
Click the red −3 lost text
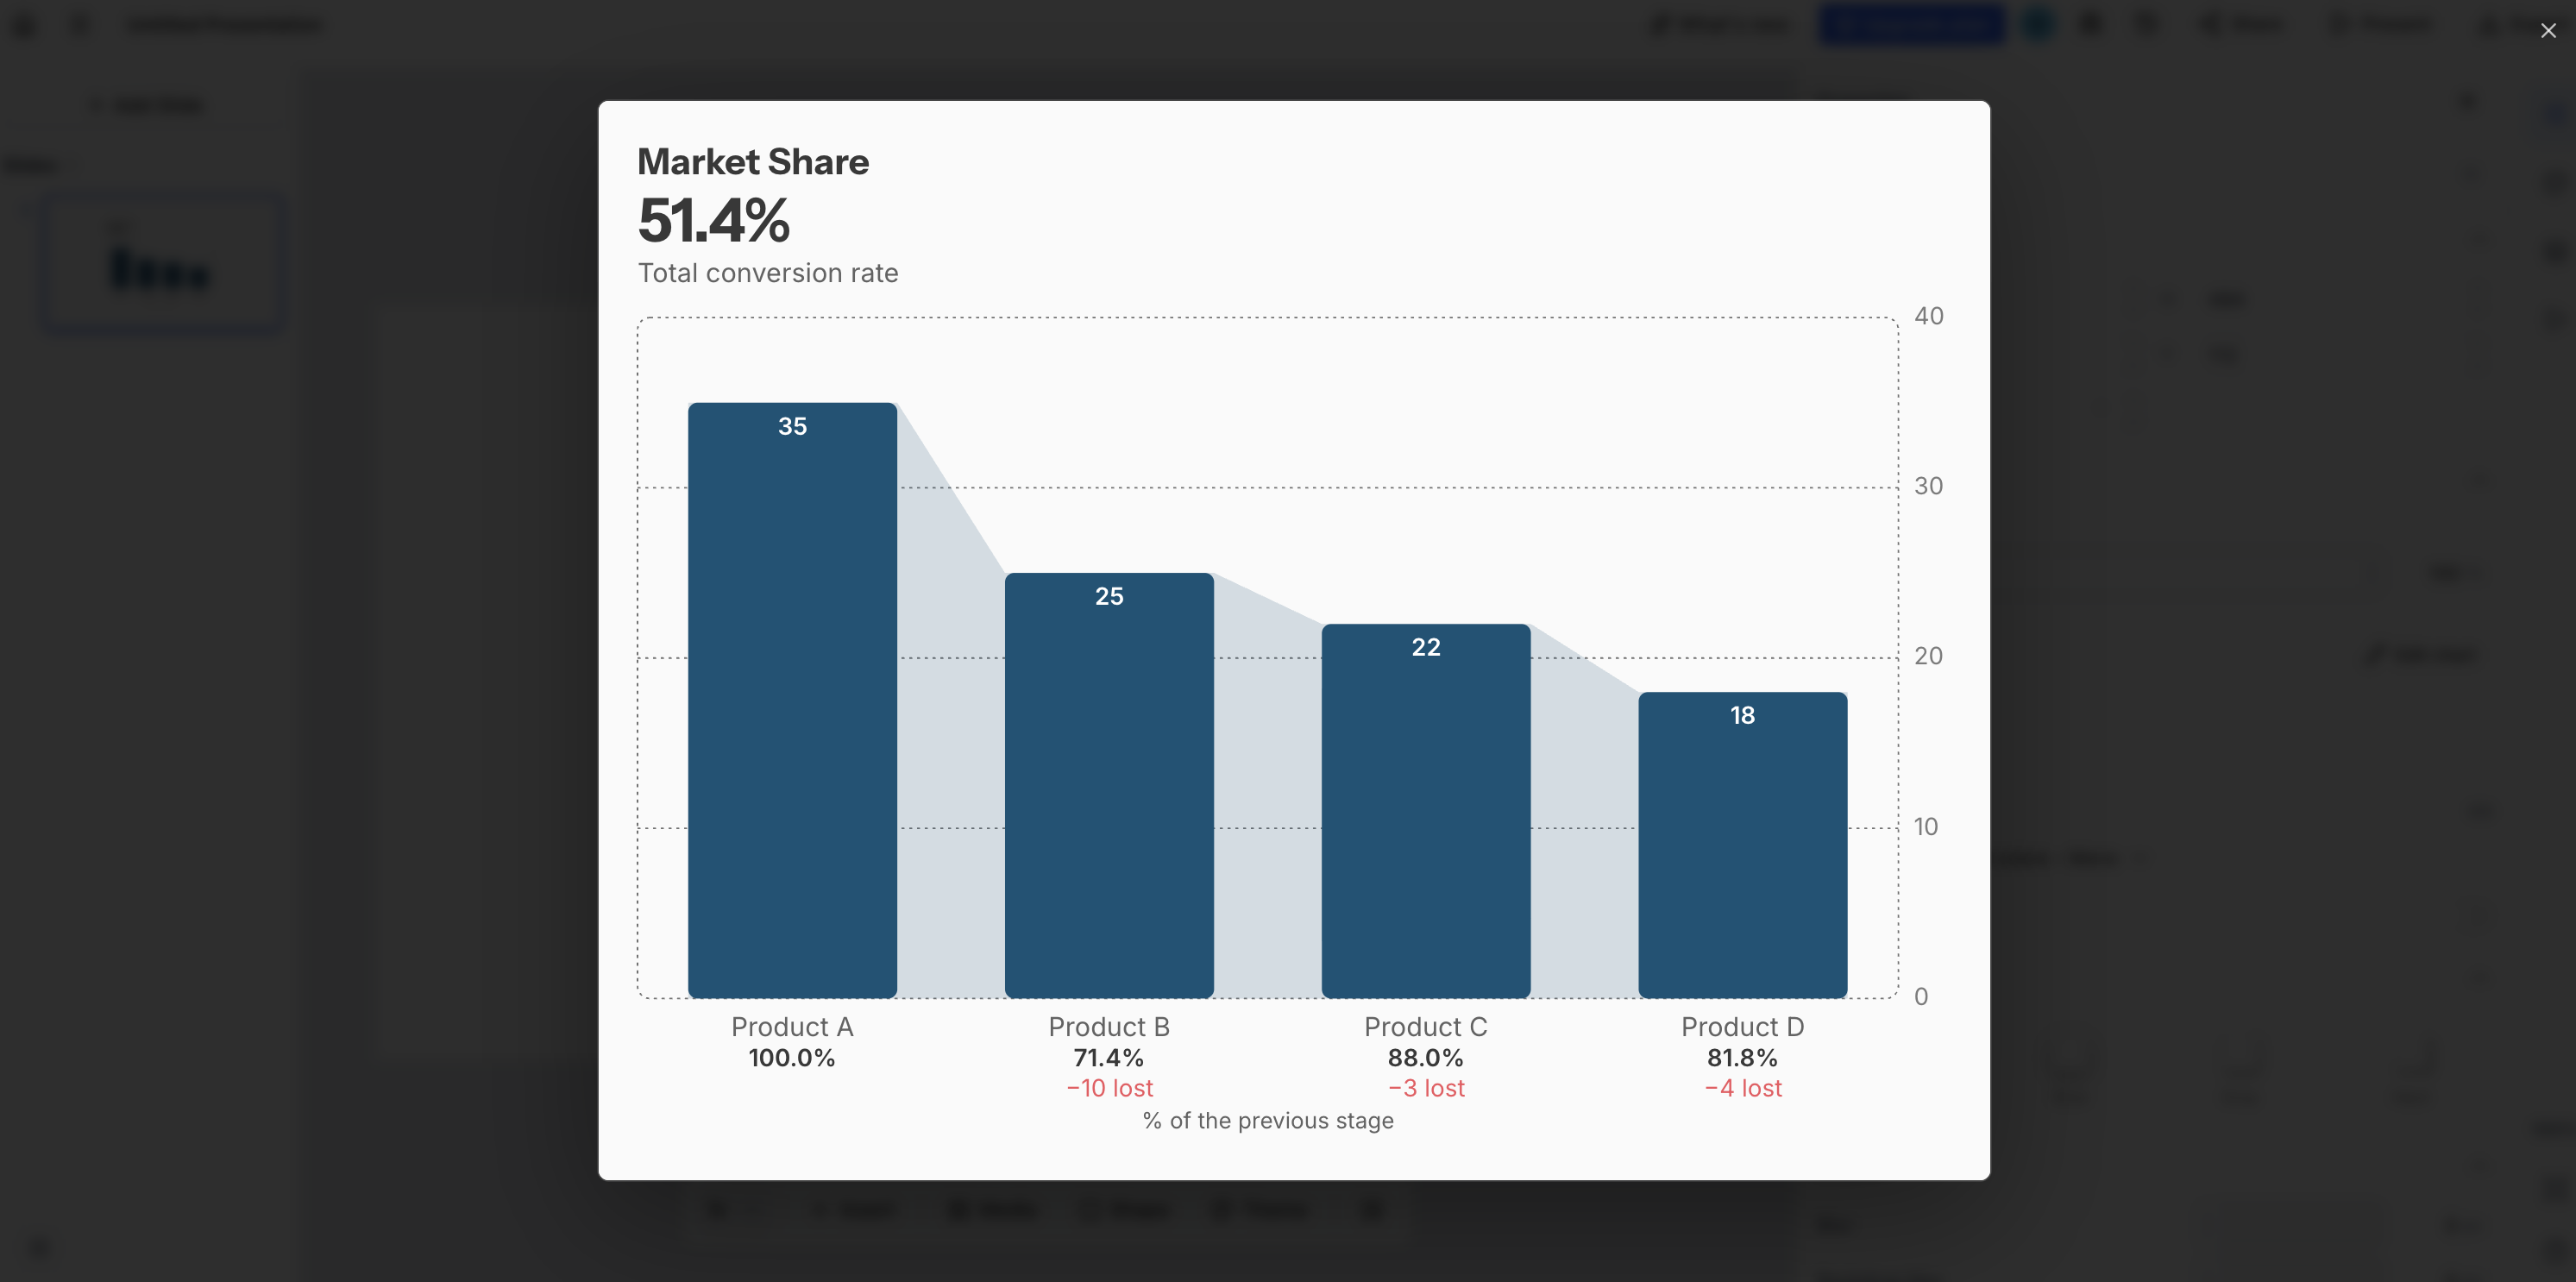(x=1426, y=1088)
